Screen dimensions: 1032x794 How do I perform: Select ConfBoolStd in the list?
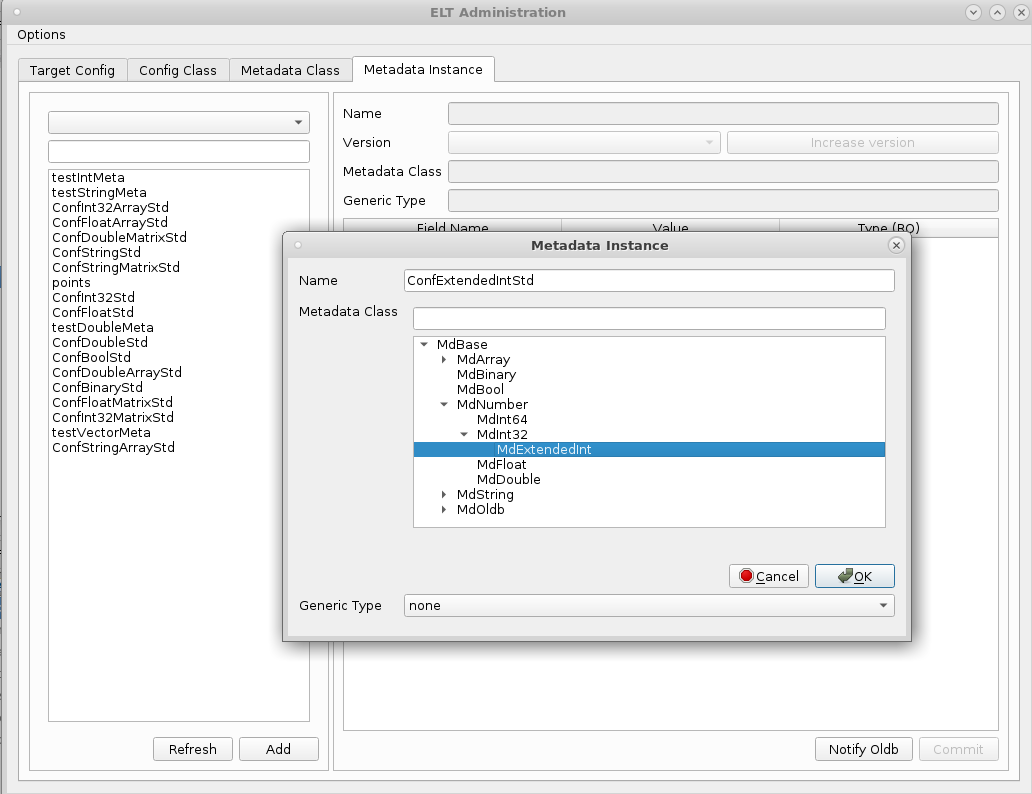tap(91, 357)
